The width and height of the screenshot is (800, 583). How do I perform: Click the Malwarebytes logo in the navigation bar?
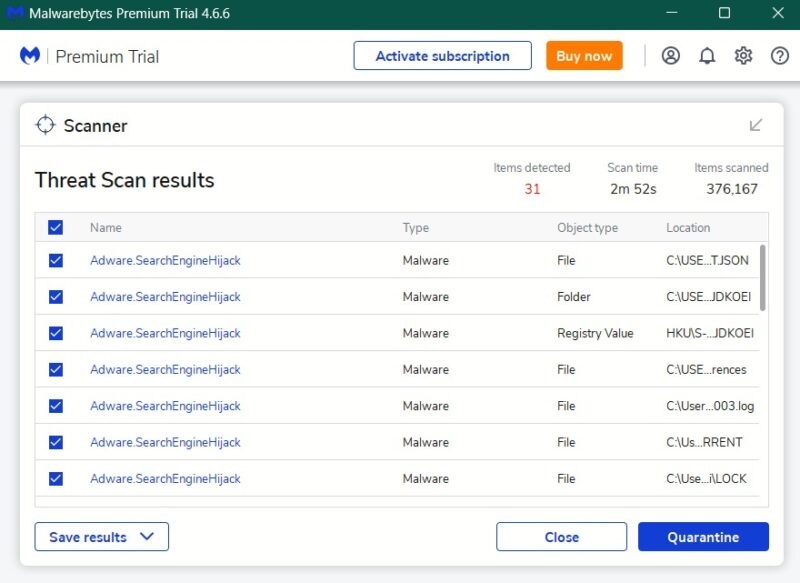coord(30,56)
